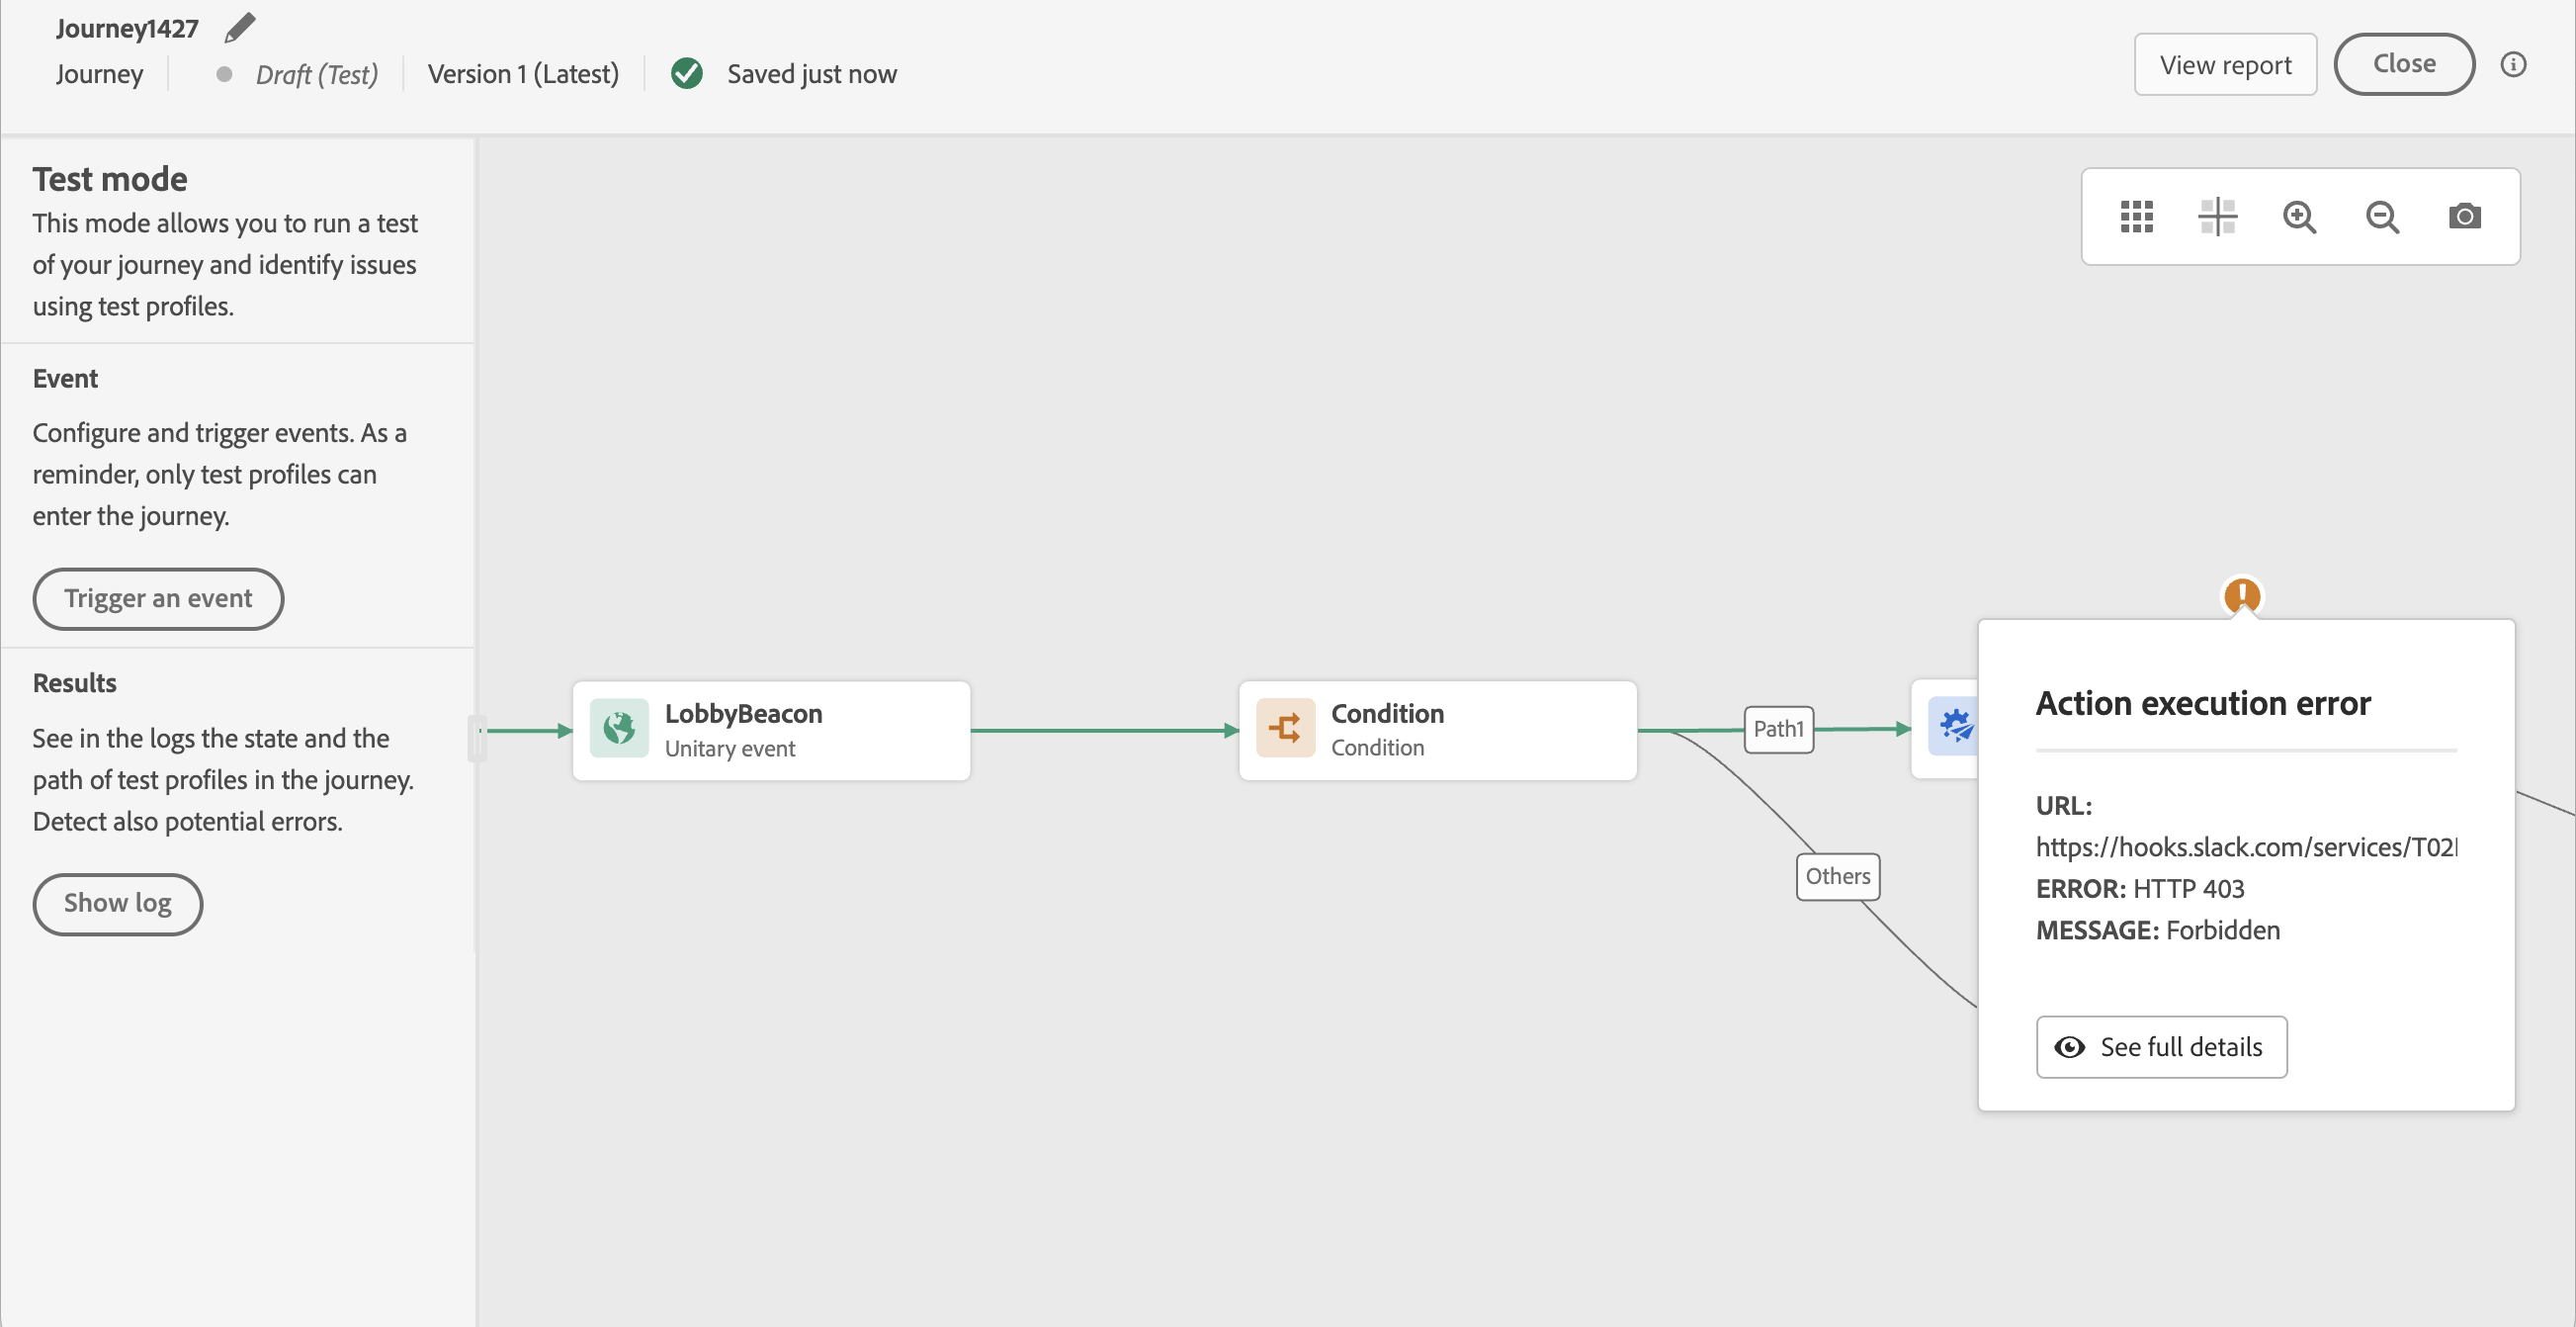
Task: Take a canvas screenshot with the camera icon
Action: point(2464,216)
